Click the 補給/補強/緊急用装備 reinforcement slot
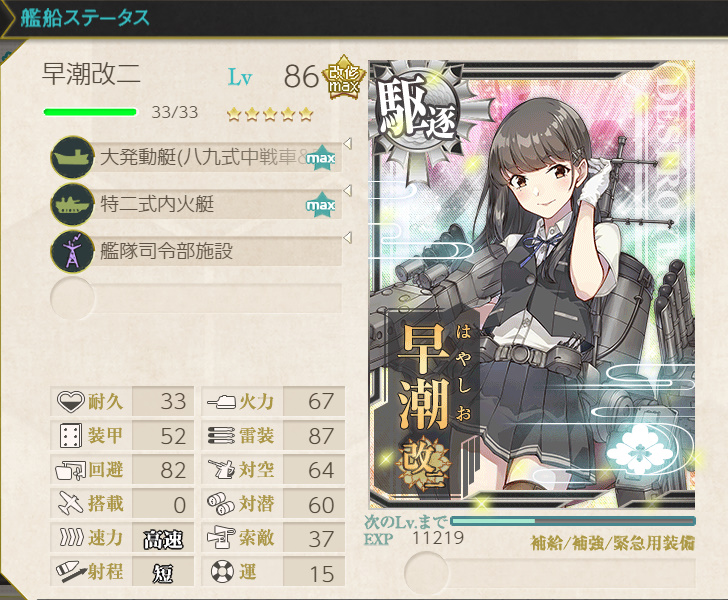Viewport: 728px width, 600px height. pyautogui.click(x=550, y=572)
